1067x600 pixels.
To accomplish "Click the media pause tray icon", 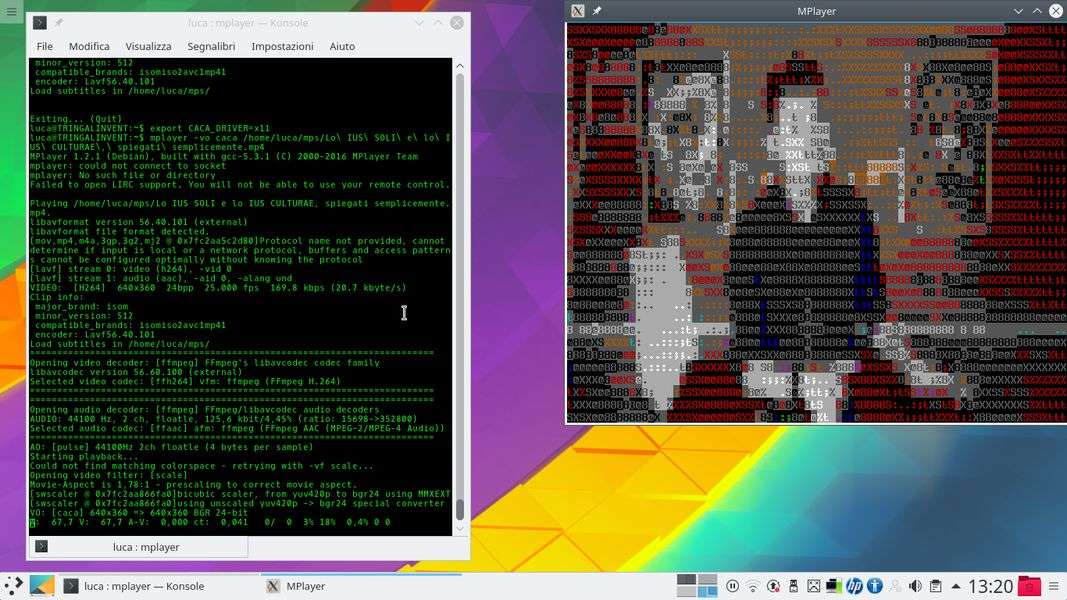I will (732, 586).
